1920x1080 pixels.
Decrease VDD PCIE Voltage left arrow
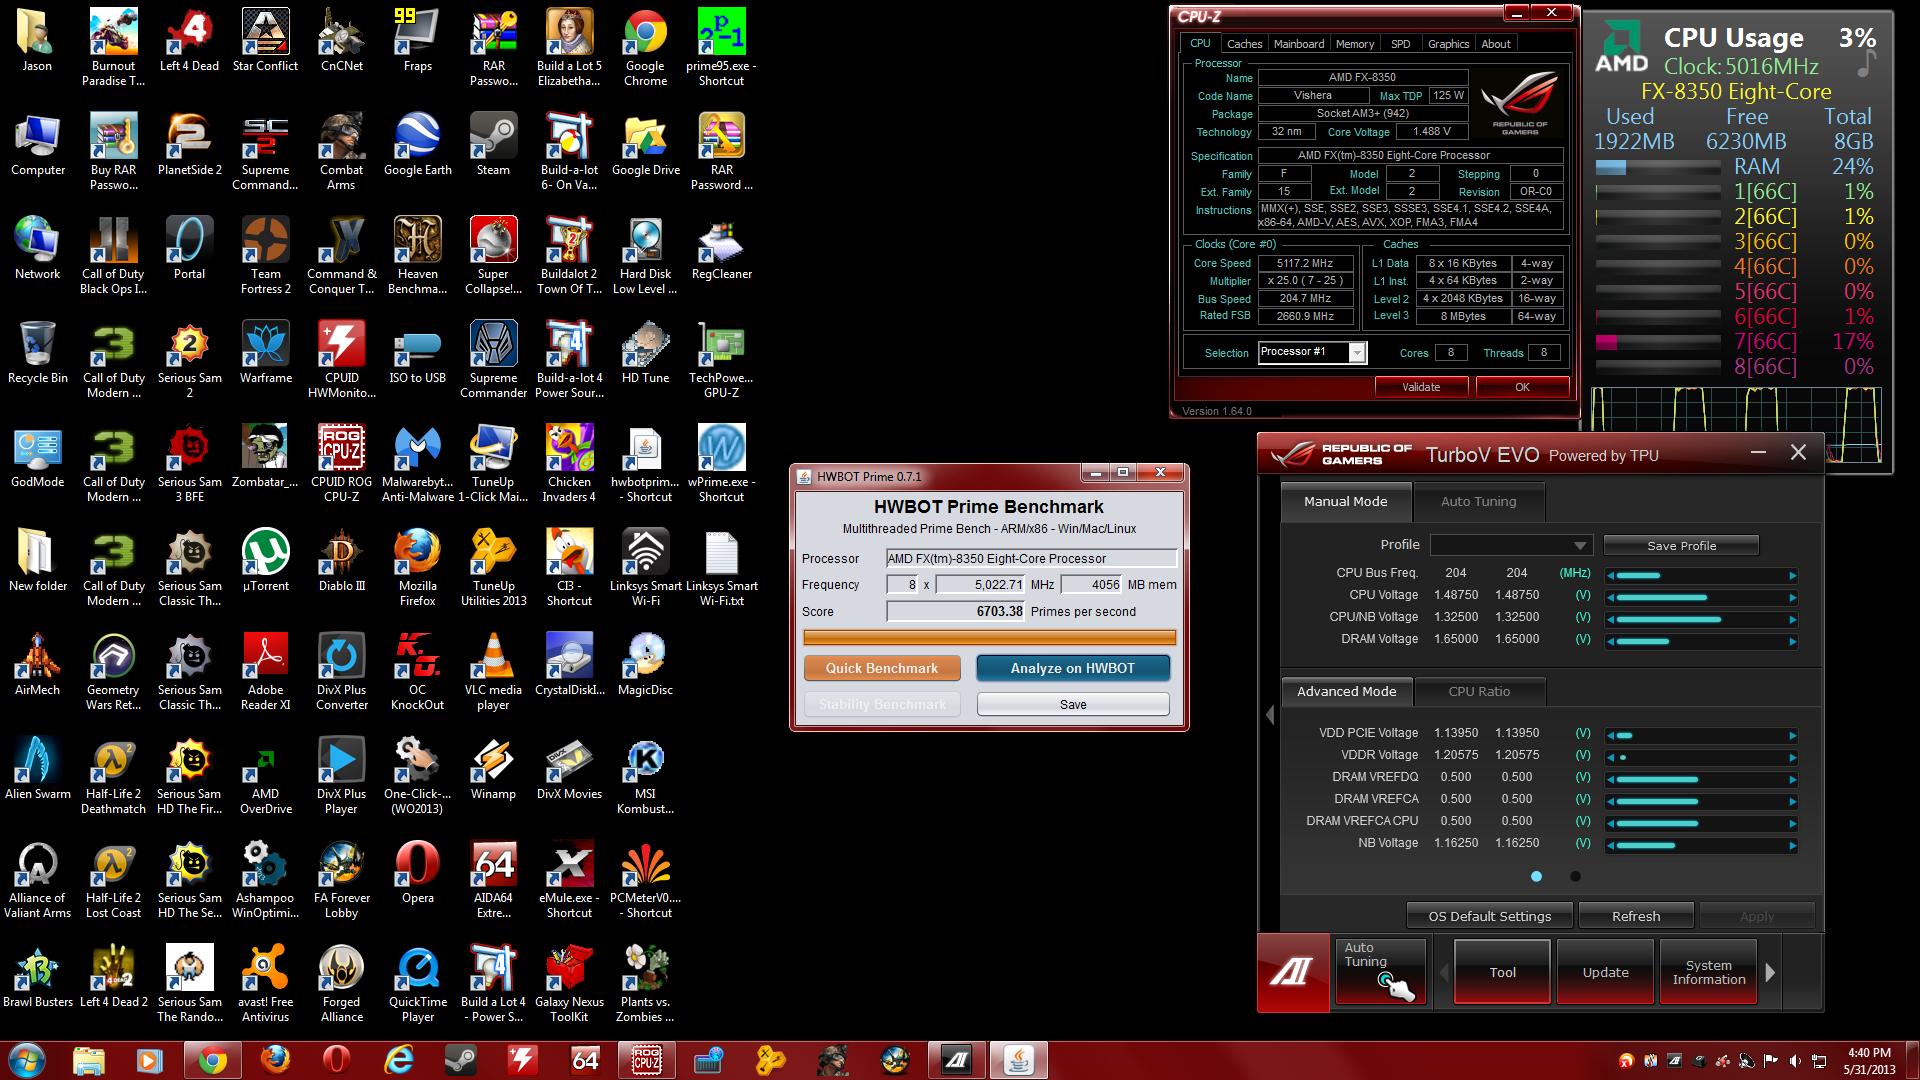(1610, 735)
